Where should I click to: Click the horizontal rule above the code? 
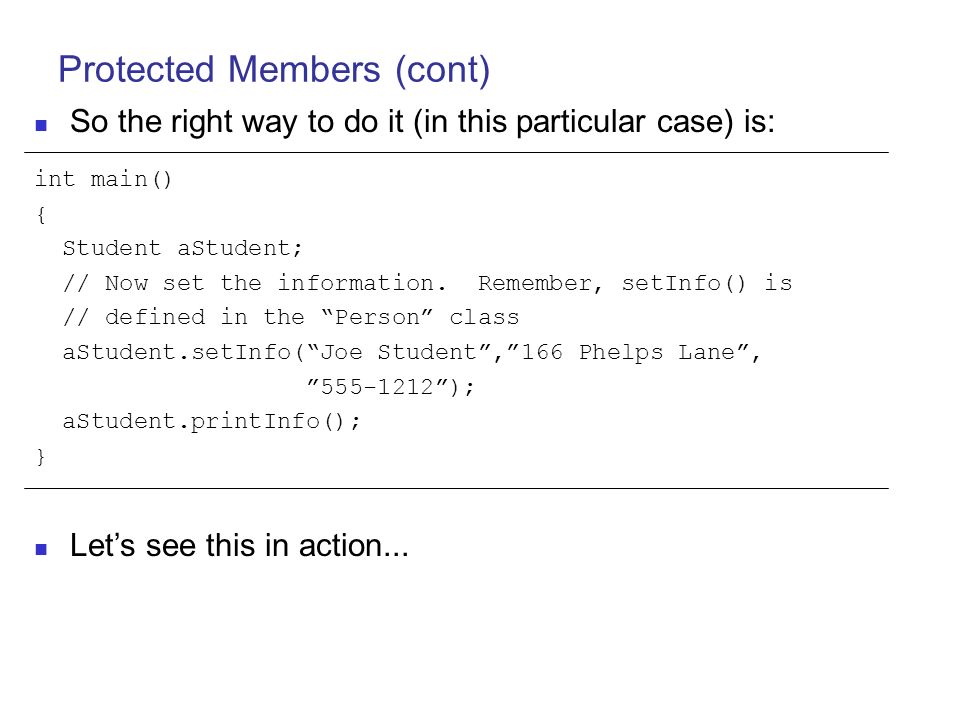(456, 152)
